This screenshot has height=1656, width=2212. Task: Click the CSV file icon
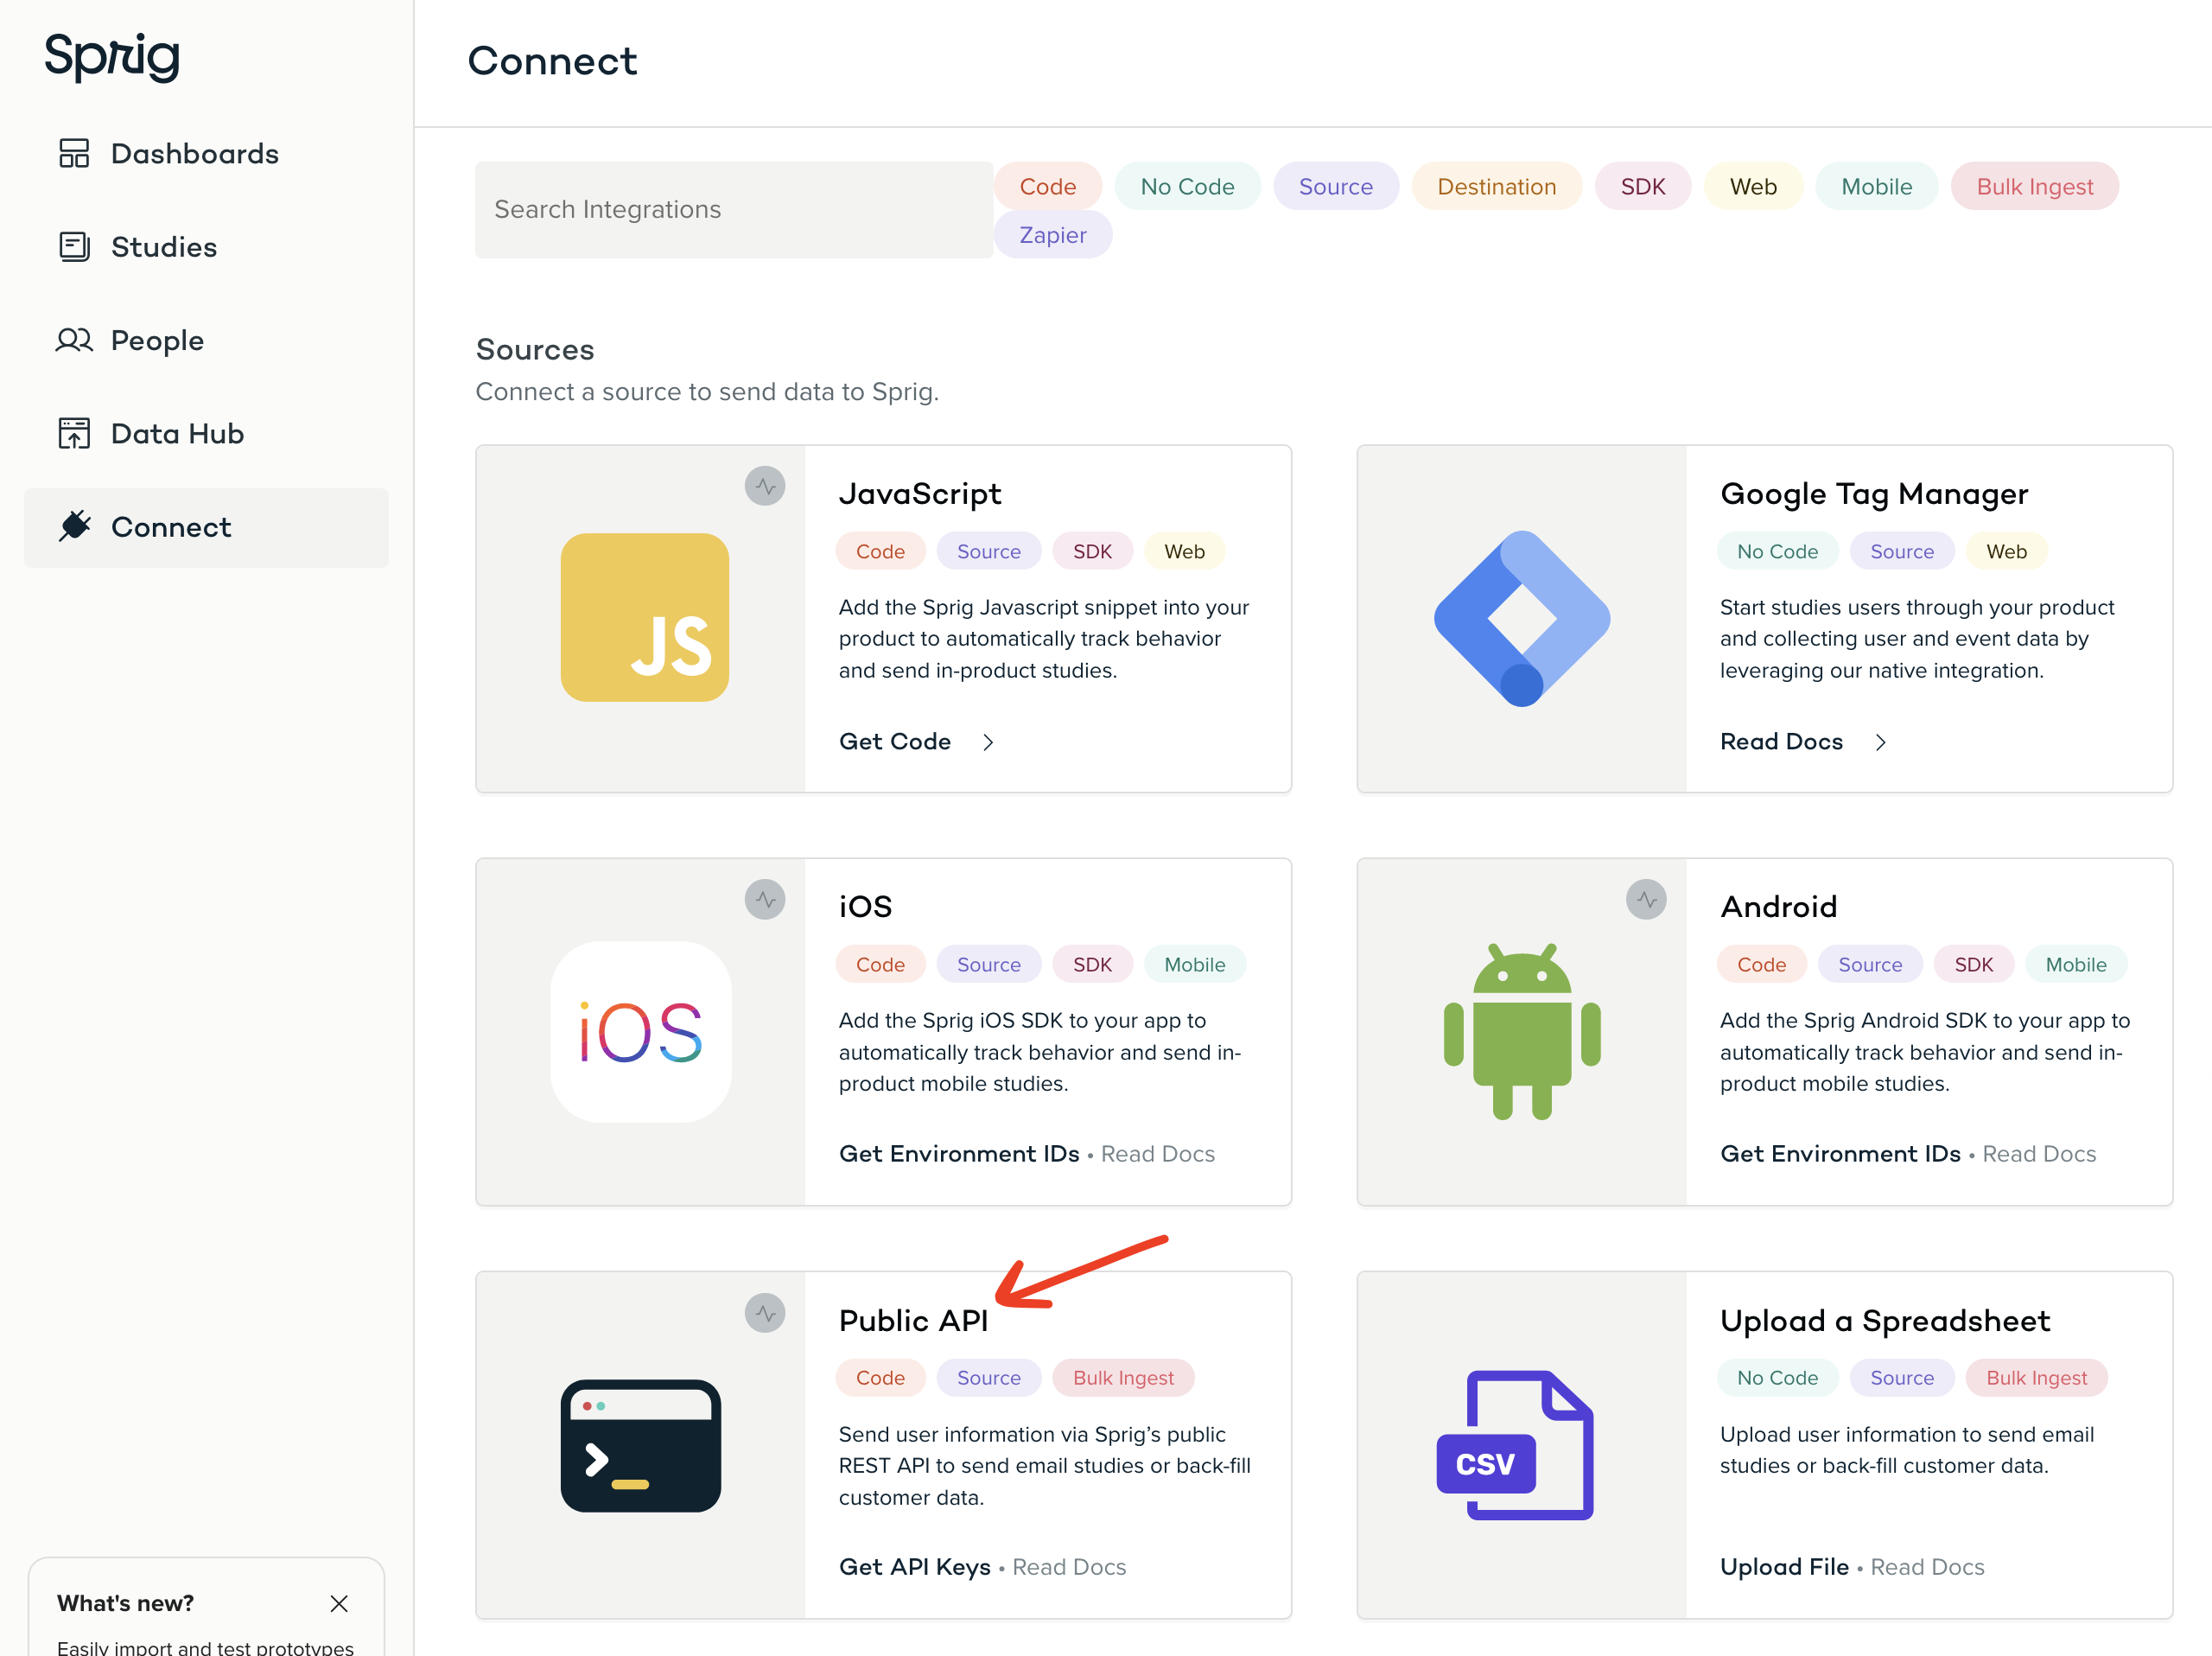(x=1514, y=1445)
